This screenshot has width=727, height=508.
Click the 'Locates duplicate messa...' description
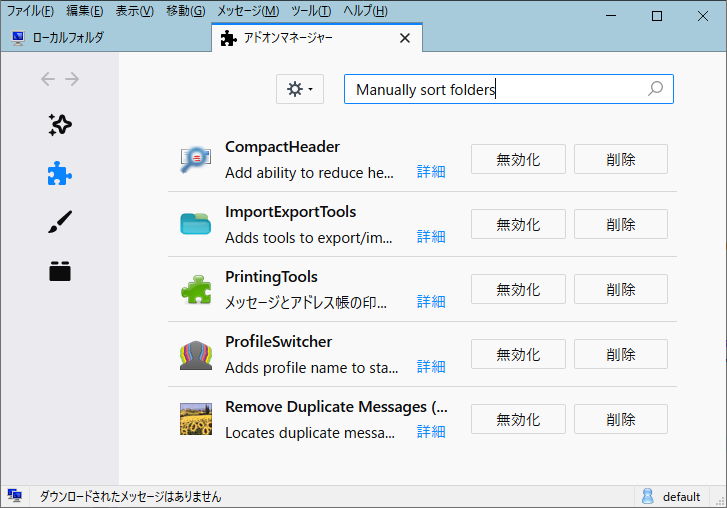310,432
